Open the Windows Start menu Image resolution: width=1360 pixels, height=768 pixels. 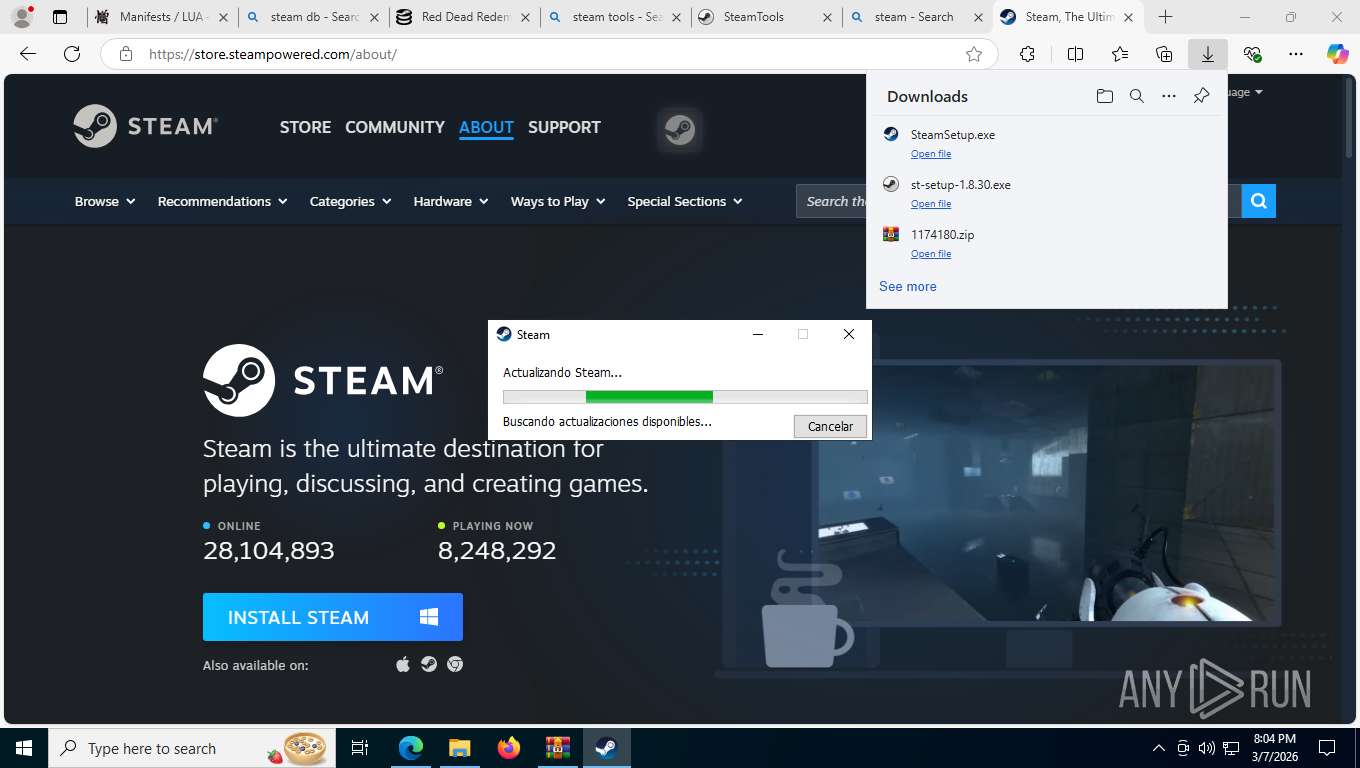24,748
